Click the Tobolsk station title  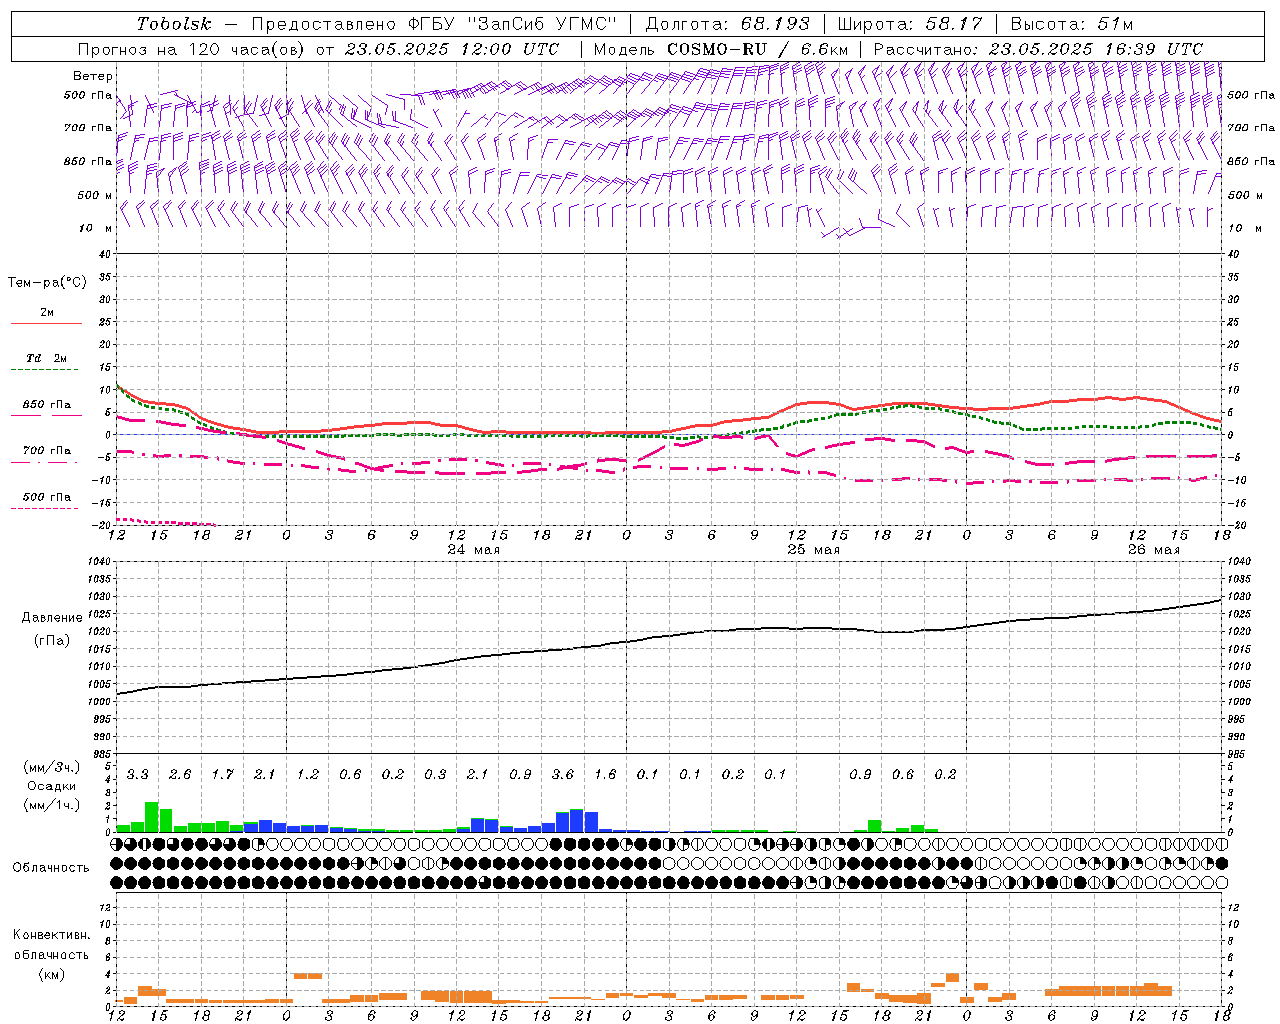click(174, 24)
